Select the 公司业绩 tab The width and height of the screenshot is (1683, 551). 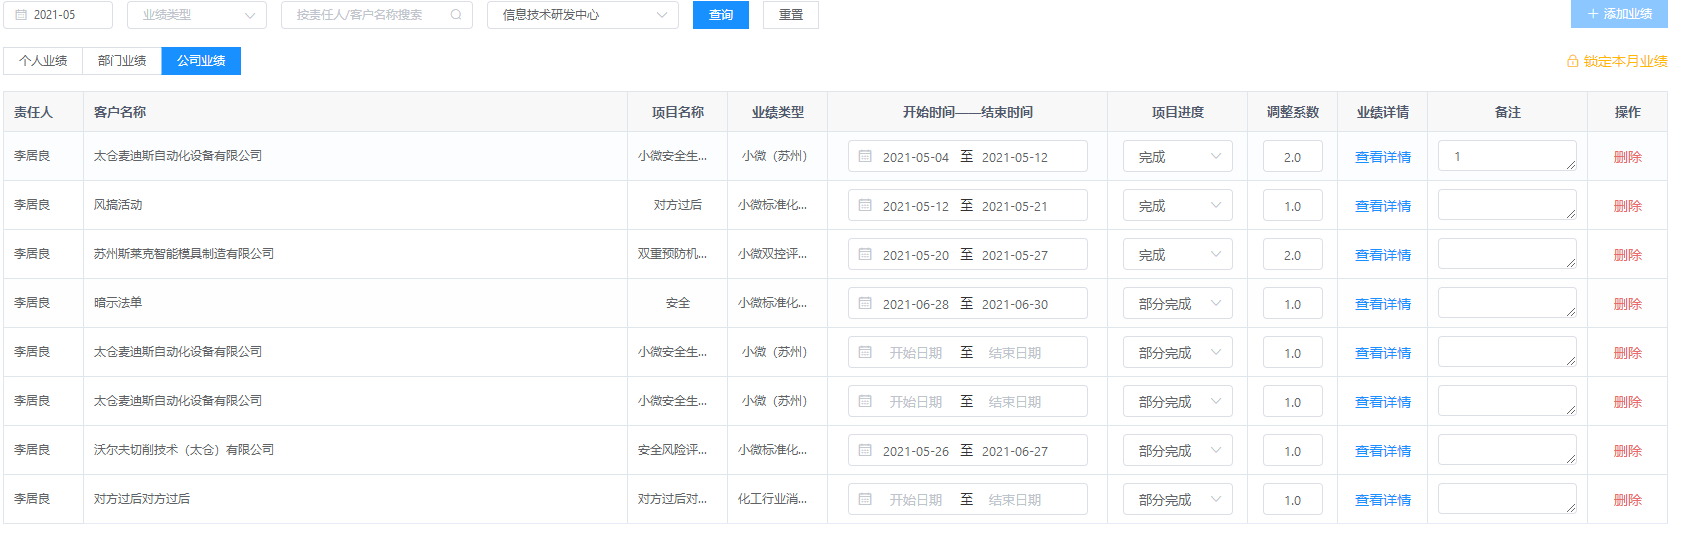point(201,61)
